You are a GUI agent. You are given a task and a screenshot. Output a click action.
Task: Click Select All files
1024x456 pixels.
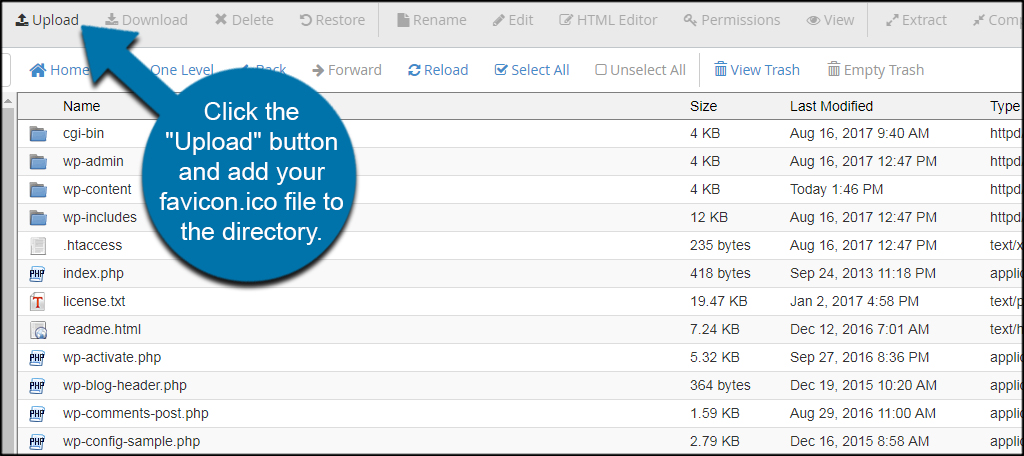pos(532,70)
